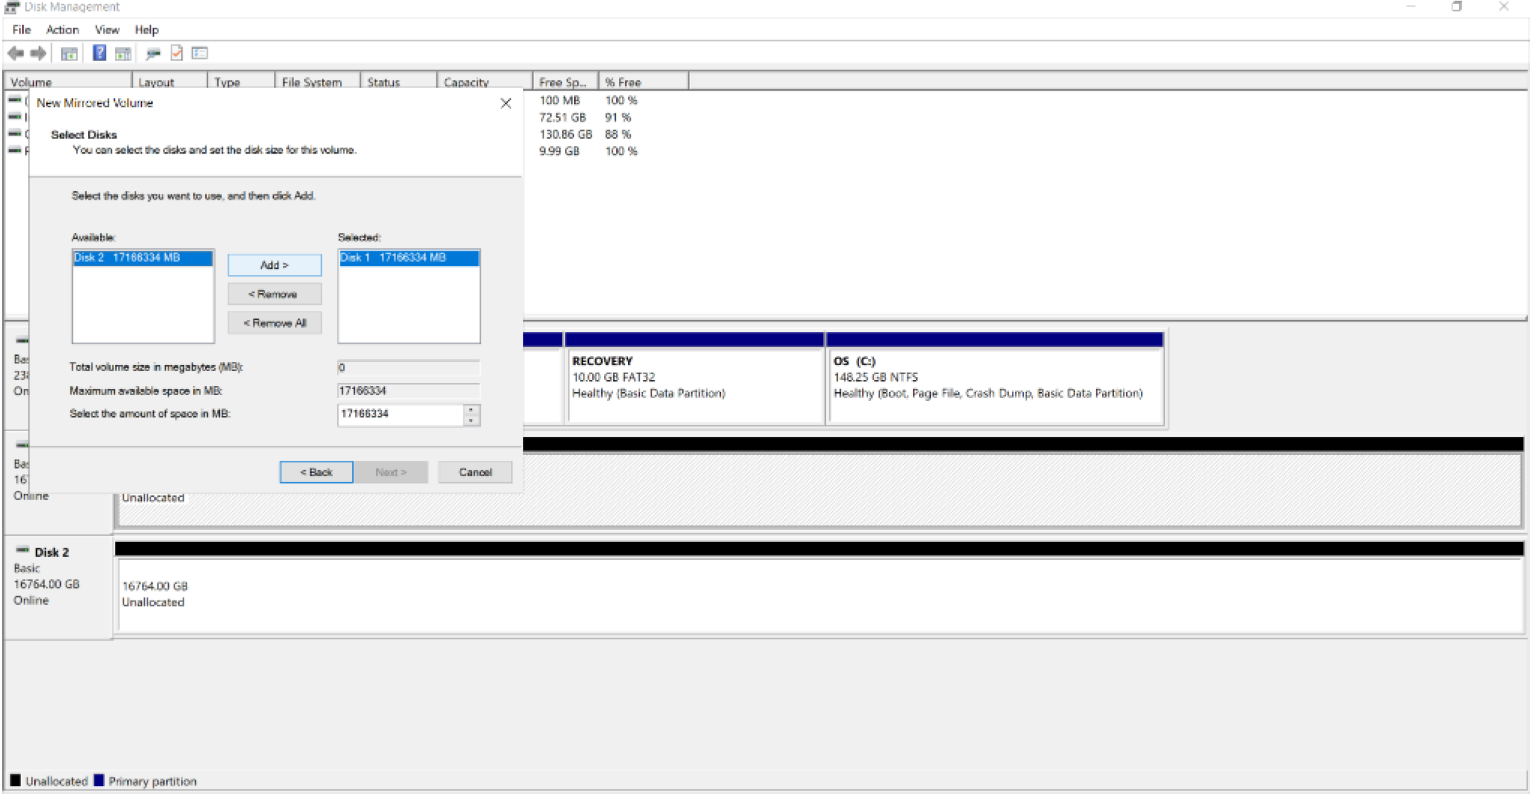
Task: Increase space amount using up spinner arrow
Action: pyautogui.click(x=472, y=409)
